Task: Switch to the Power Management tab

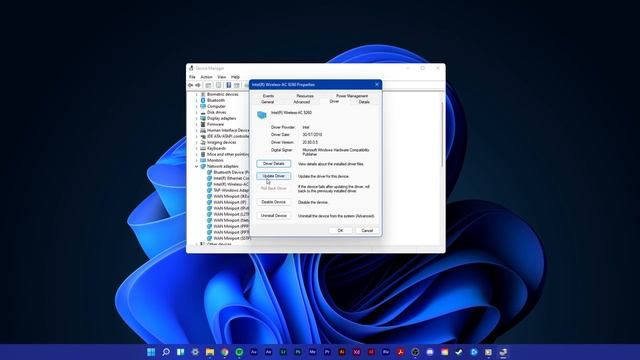Action: pyautogui.click(x=352, y=96)
